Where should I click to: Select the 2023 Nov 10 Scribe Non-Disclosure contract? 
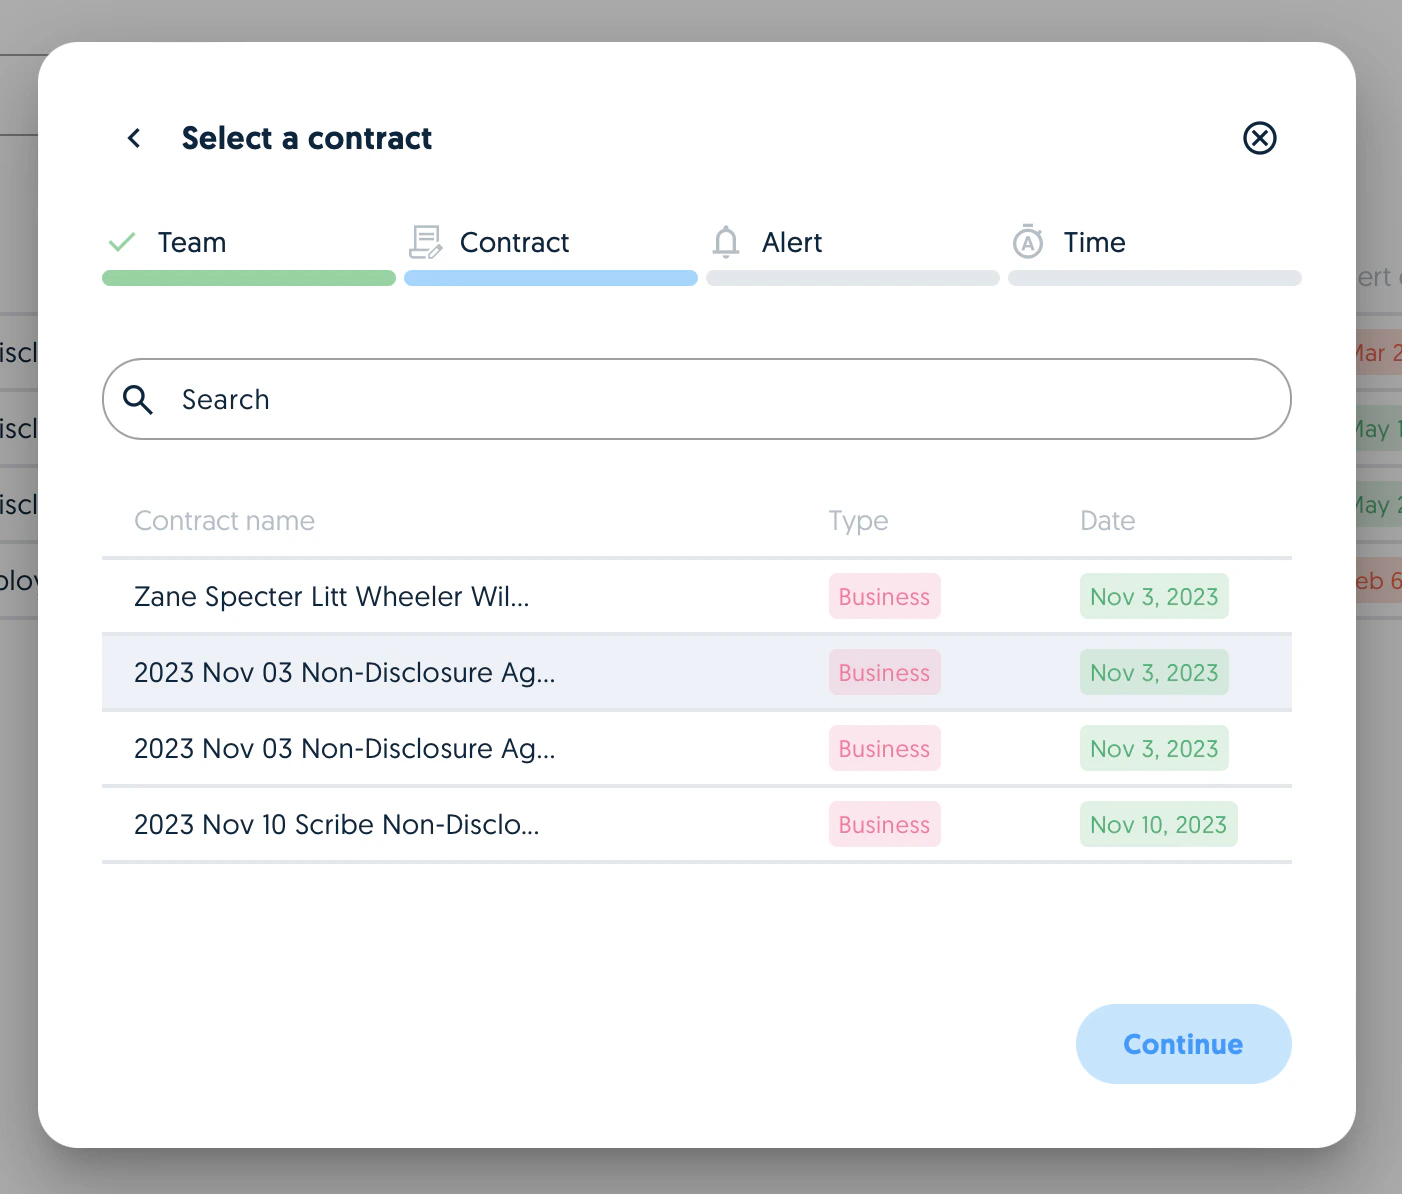pyautogui.click(x=697, y=824)
